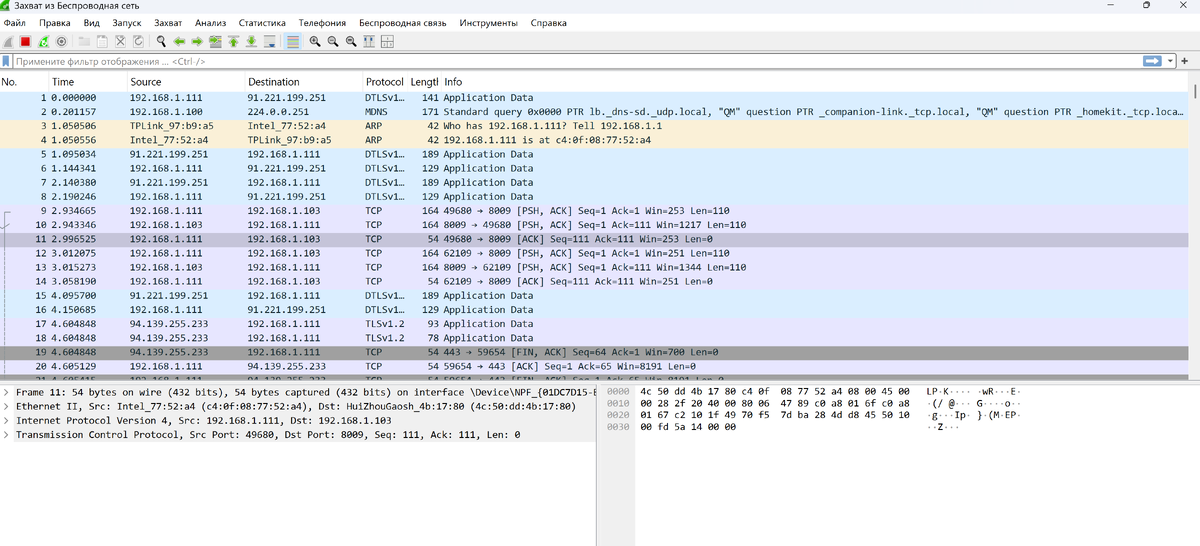This screenshot has width=1200, height=546.
Task: Save the capture file icon
Action: click(102, 42)
